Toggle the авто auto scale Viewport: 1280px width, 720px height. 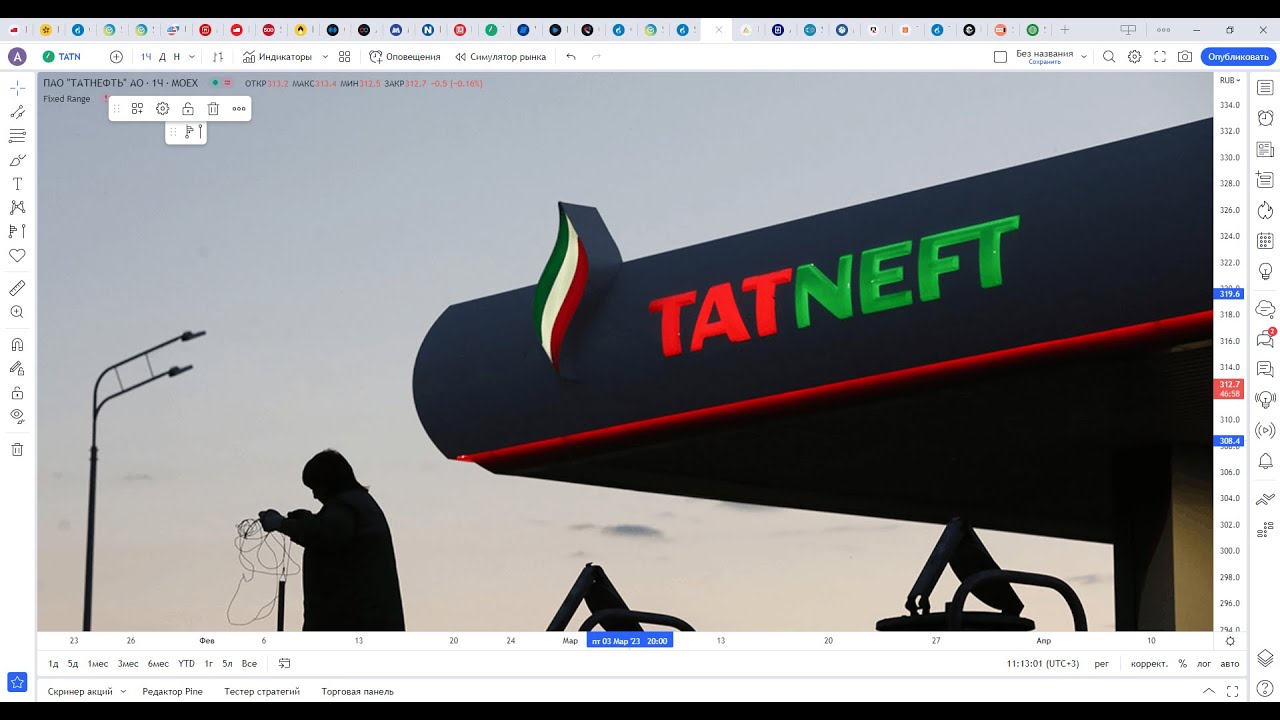click(x=1230, y=664)
